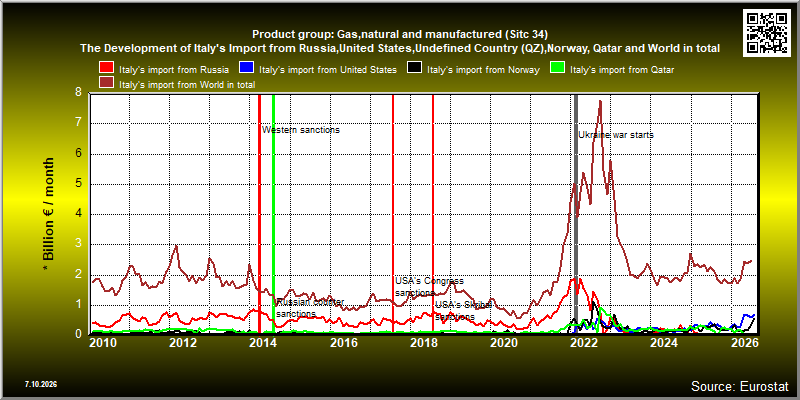Select legend label 'Italy's import from Norway'
800x400 pixels.
point(483,70)
